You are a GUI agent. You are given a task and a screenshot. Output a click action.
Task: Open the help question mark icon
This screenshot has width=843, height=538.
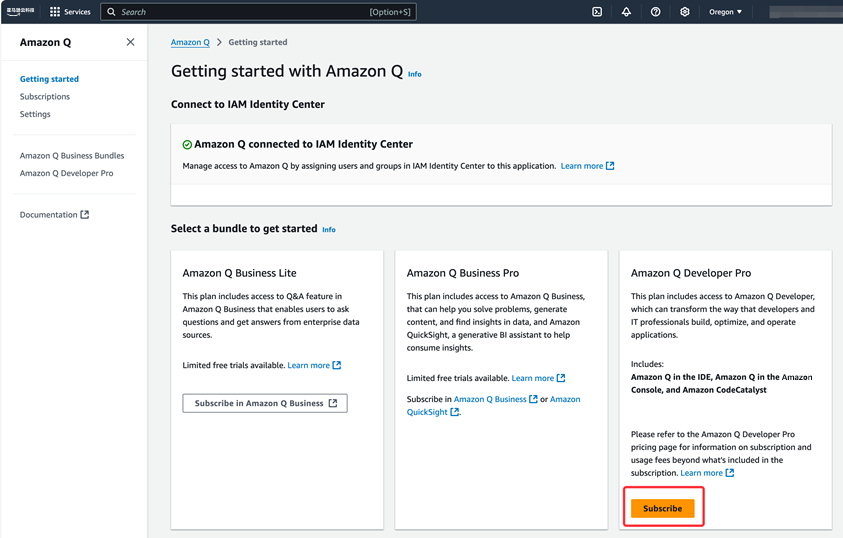655,12
